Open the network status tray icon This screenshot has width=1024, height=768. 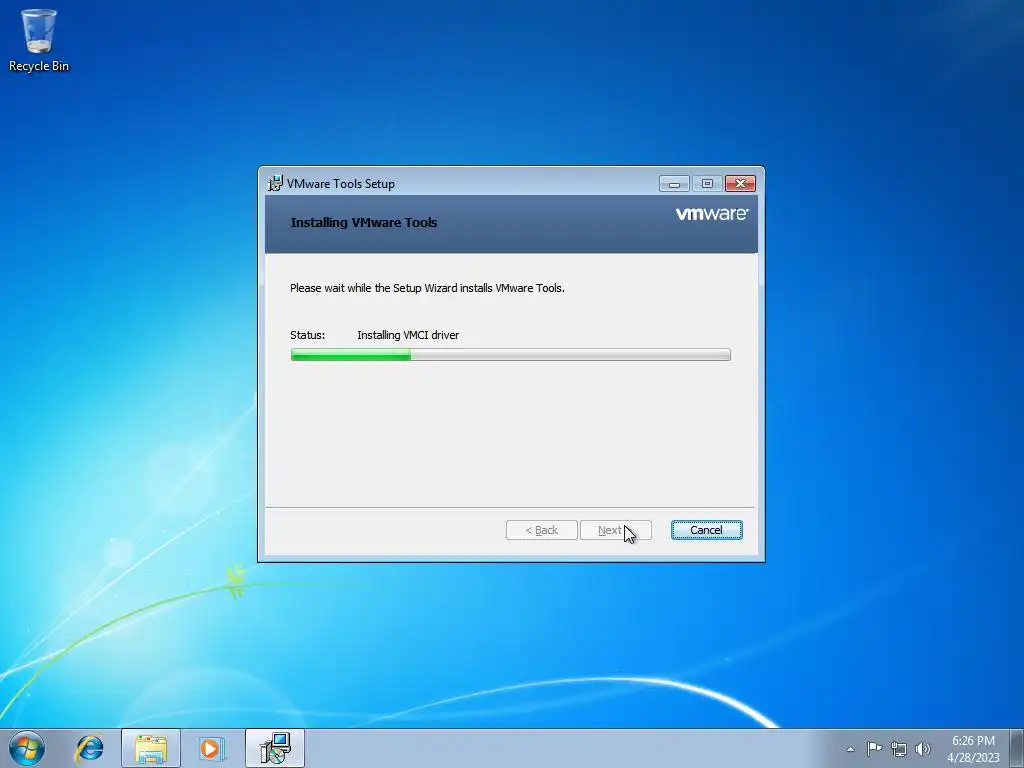point(899,749)
